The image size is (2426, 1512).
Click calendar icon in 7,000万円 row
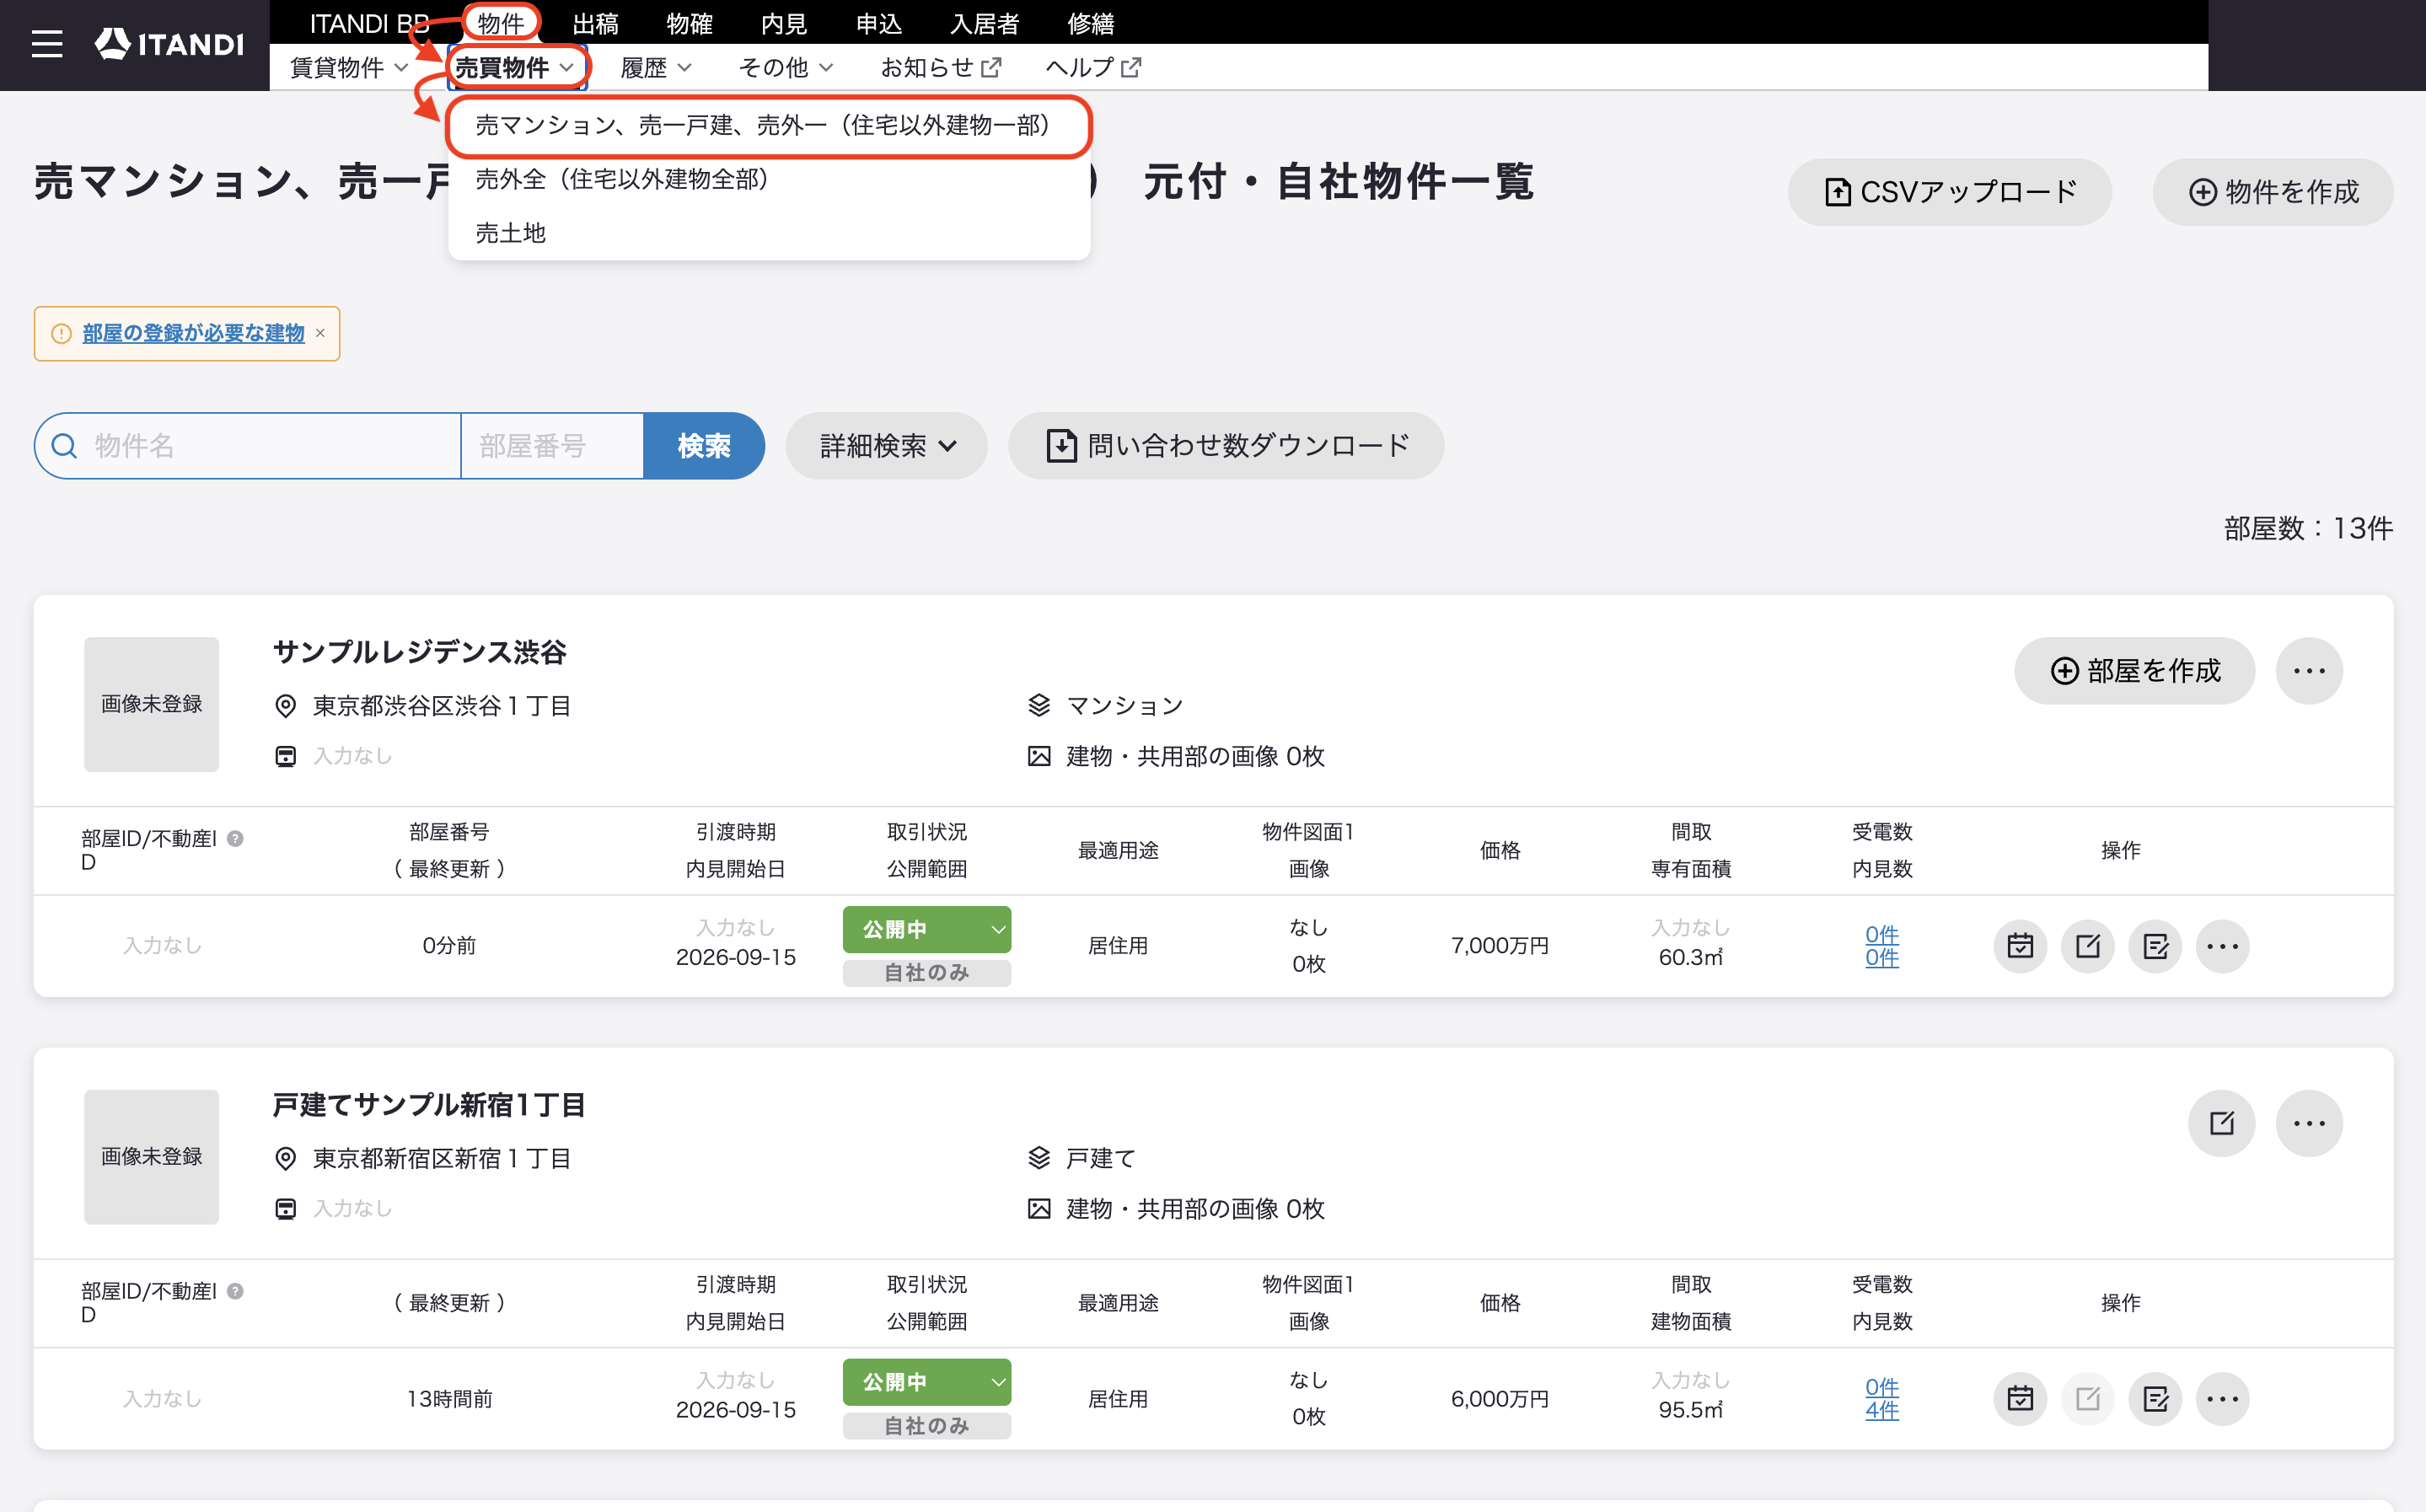(x=2020, y=945)
